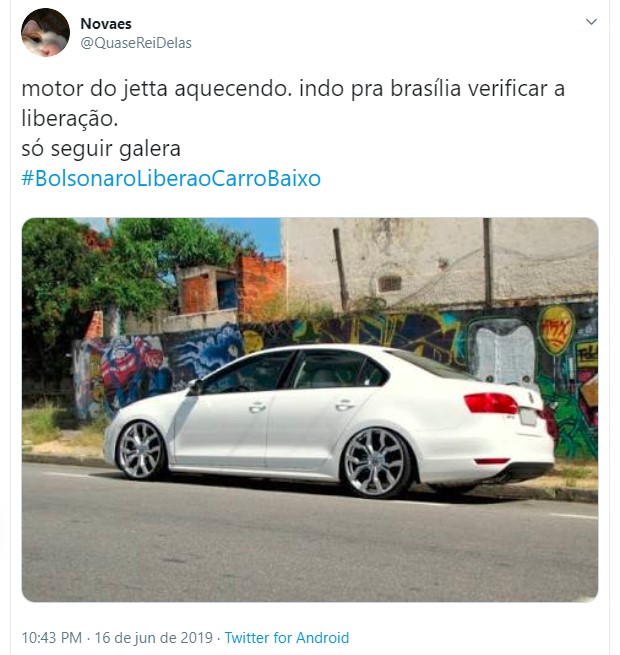
Task: Open the Twitter for Android source link
Action: (x=287, y=638)
